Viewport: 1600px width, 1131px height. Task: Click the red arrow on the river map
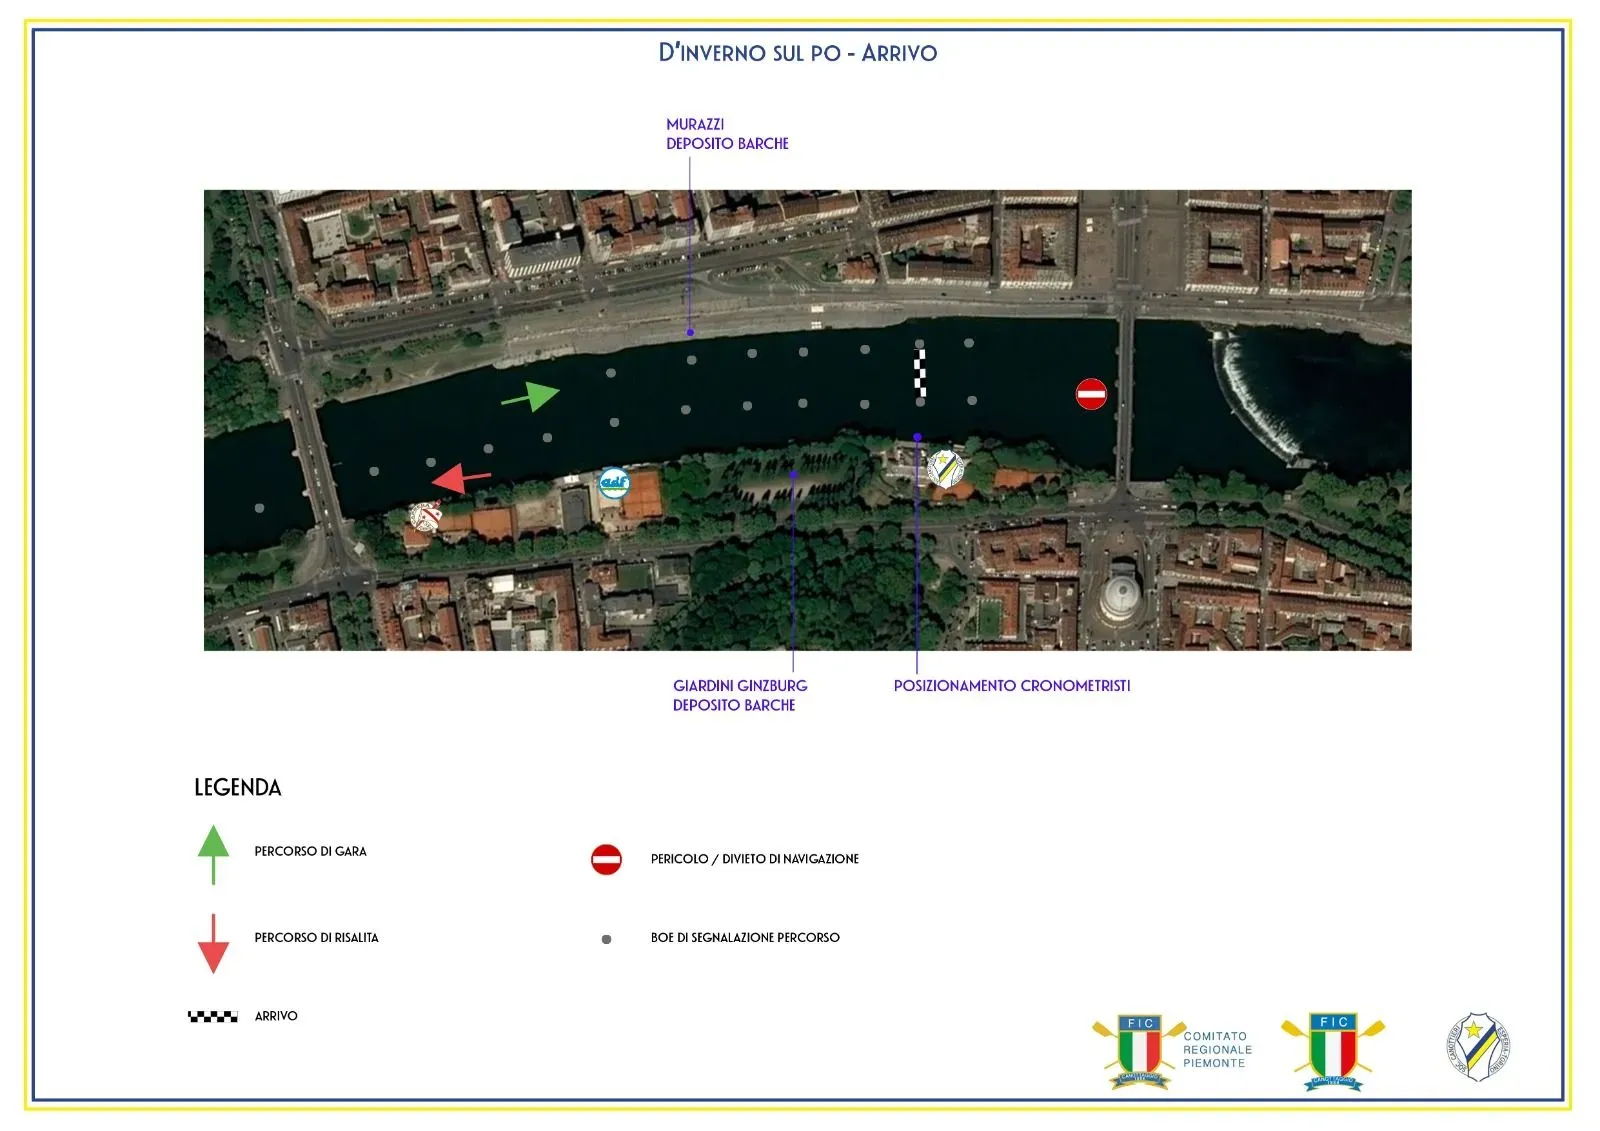point(460,478)
